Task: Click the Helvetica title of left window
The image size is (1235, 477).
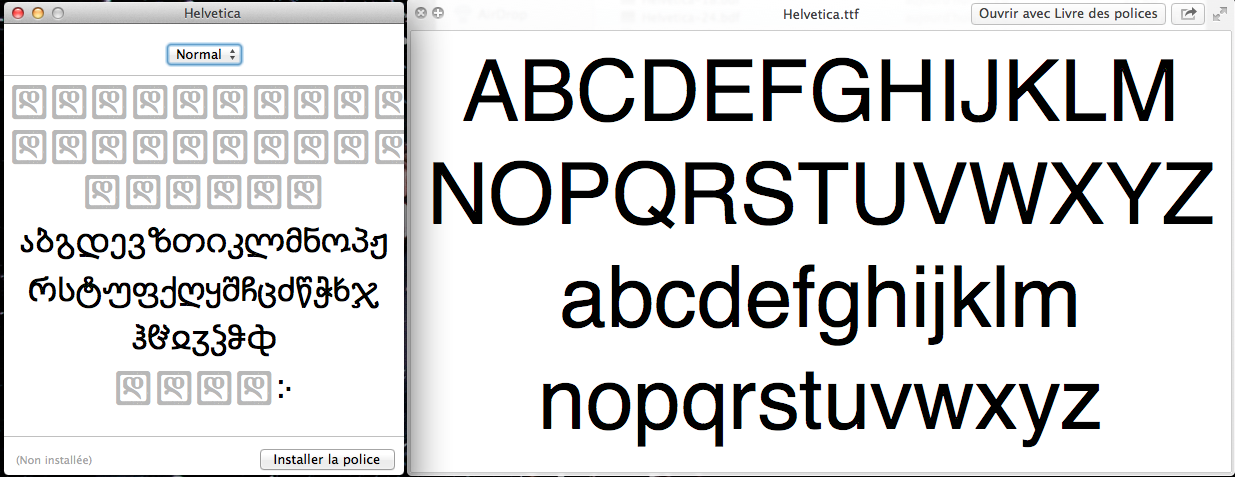Action: (212, 14)
